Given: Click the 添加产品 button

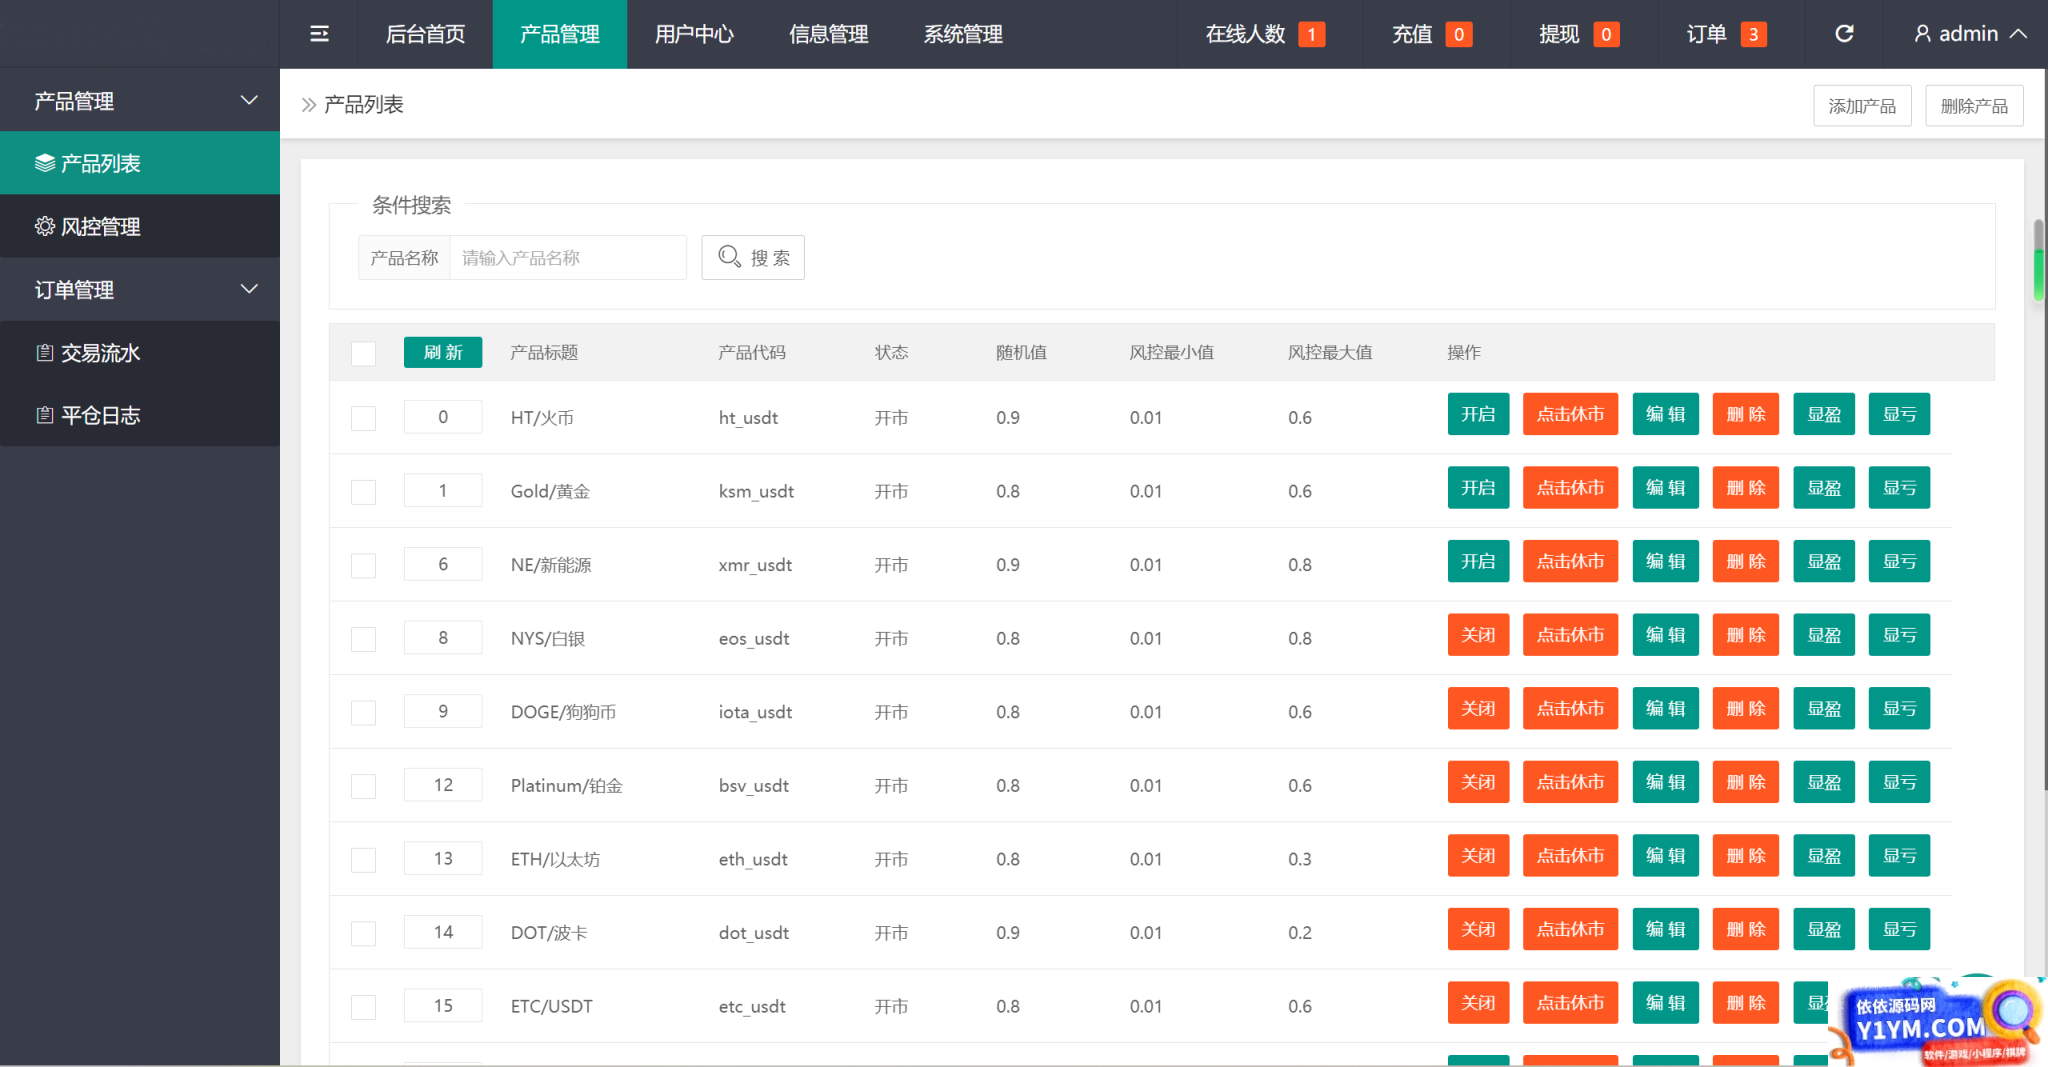Looking at the screenshot, I should (x=1862, y=106).
